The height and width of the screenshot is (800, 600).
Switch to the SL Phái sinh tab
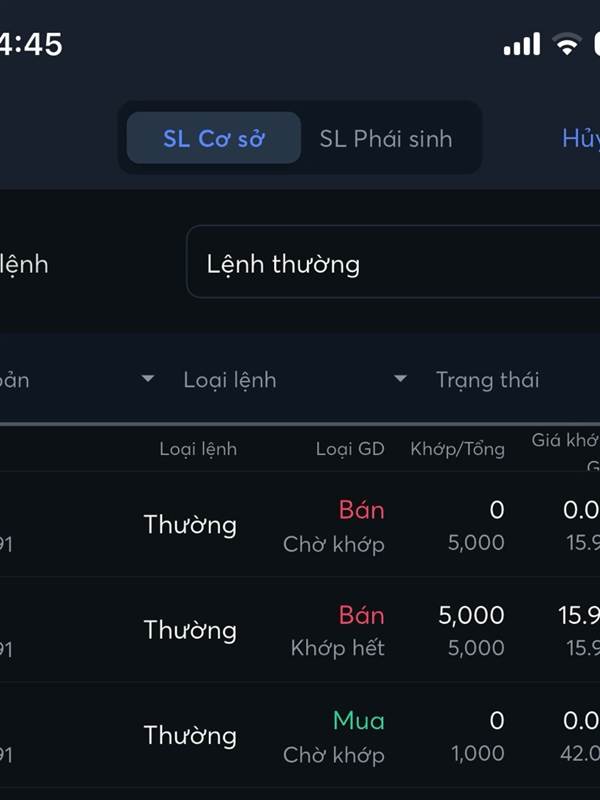click(x=386, y=139)
